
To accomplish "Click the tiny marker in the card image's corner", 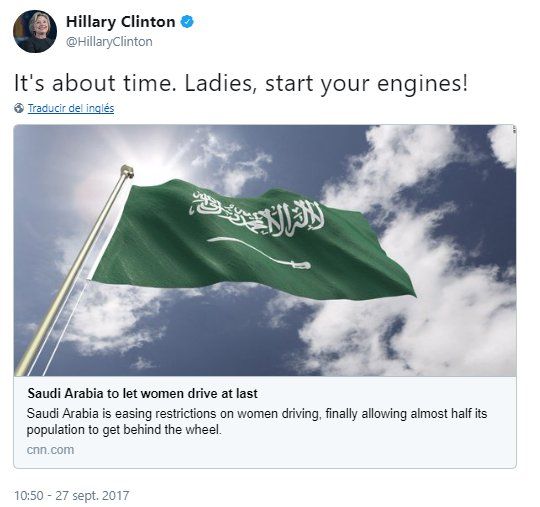I will (x=514, y=130).
